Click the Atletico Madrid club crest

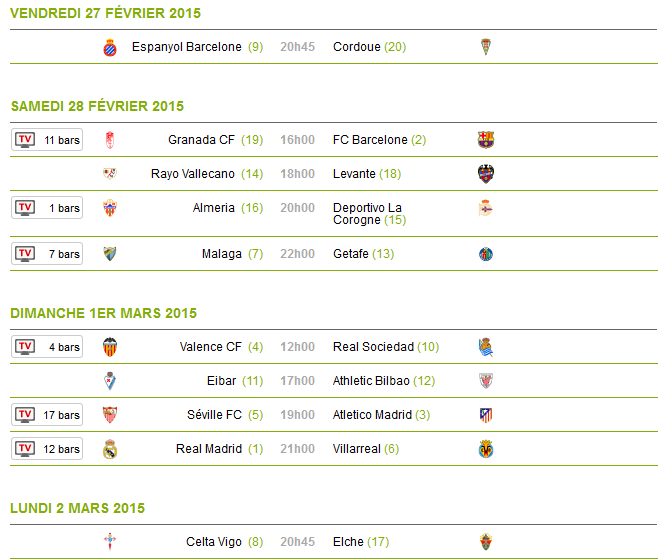click(486, 415)
